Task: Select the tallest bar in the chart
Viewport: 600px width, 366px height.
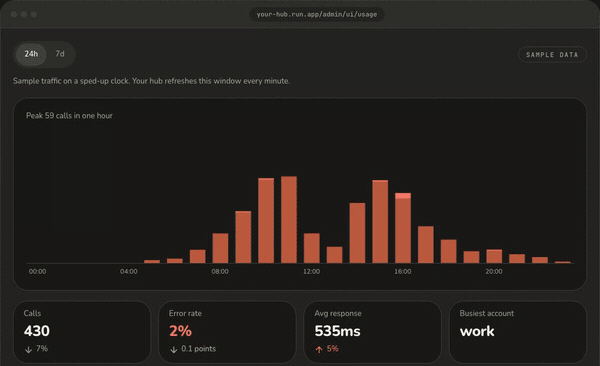Action: pos(289,220)
